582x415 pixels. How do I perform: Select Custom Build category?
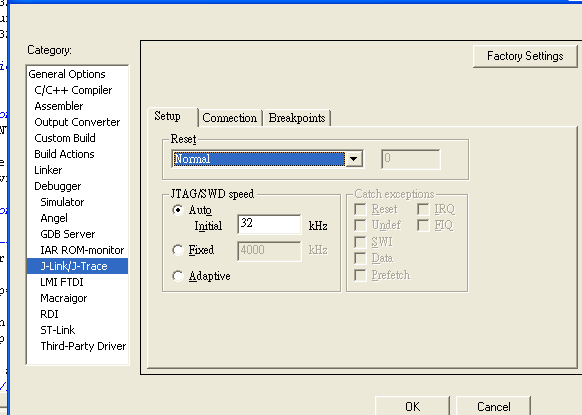pyautogui.click(x=65, y=138)
